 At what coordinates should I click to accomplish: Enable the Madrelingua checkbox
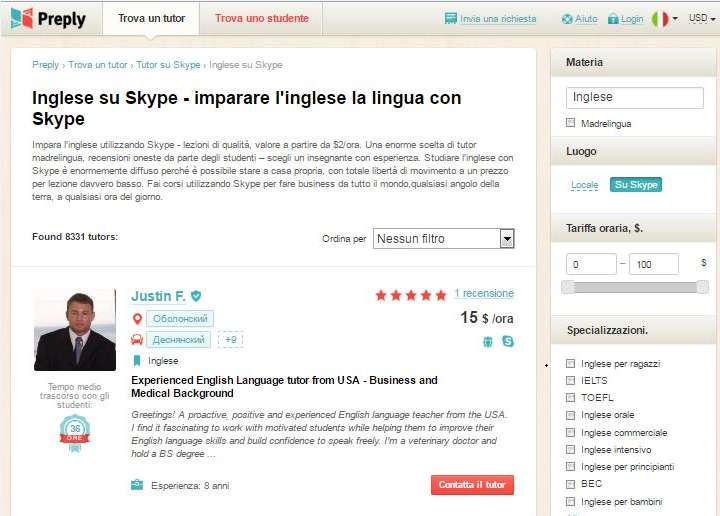571,123
